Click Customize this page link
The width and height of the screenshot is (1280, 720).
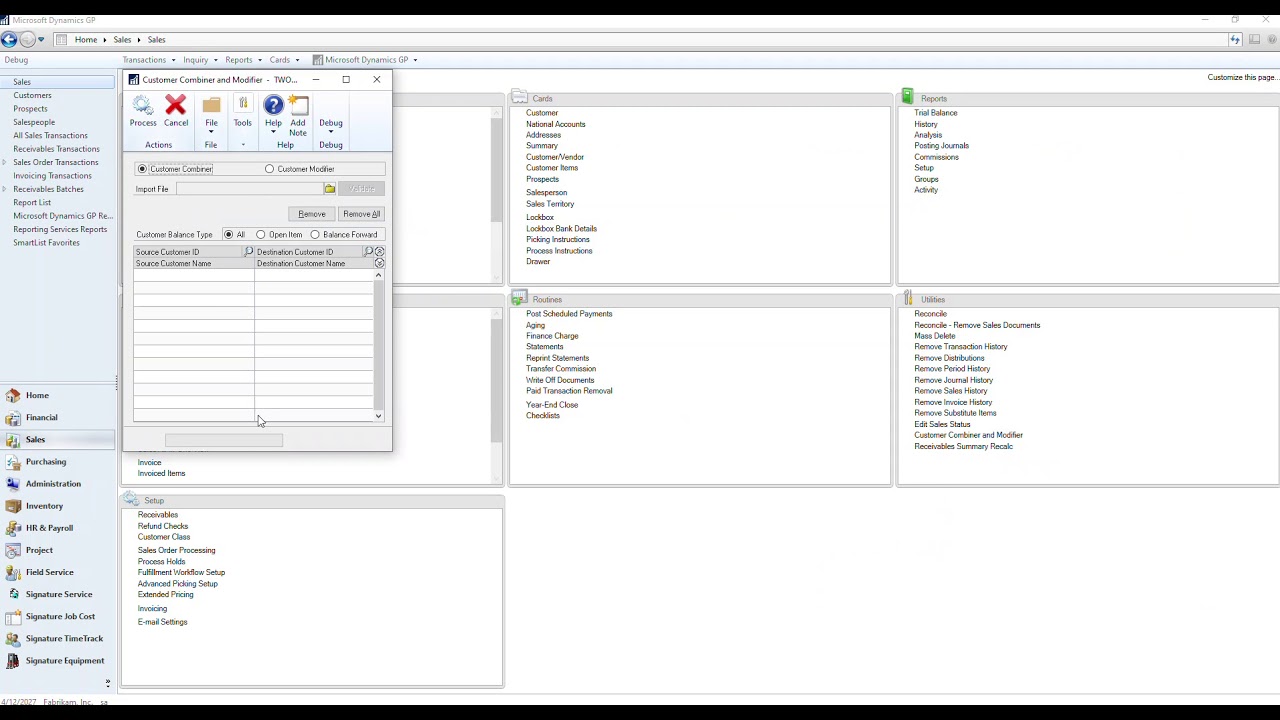[x=1242, y=77]
